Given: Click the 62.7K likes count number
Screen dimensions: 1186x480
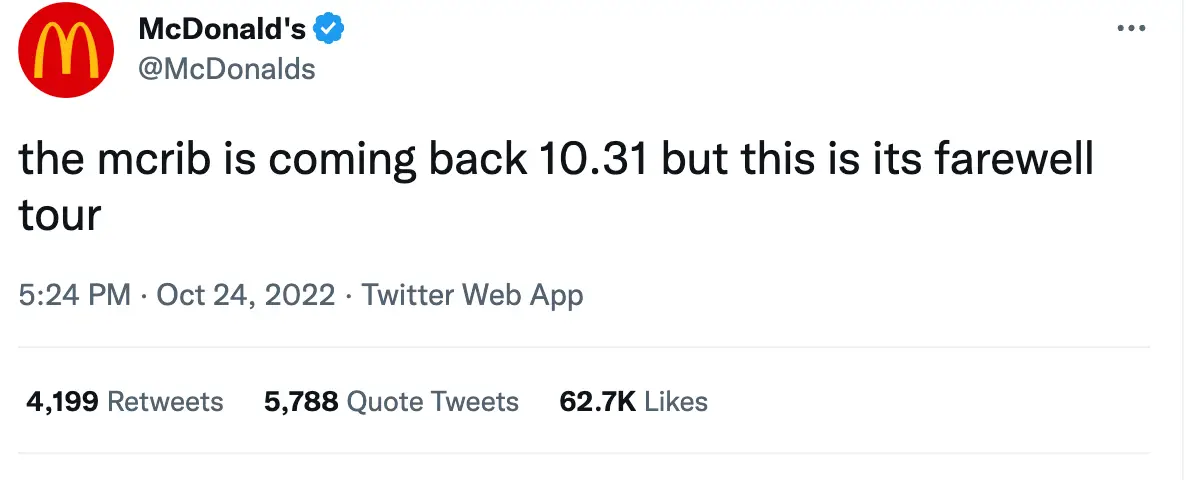Looking at the screenshot, I should (x=598, y=402).
